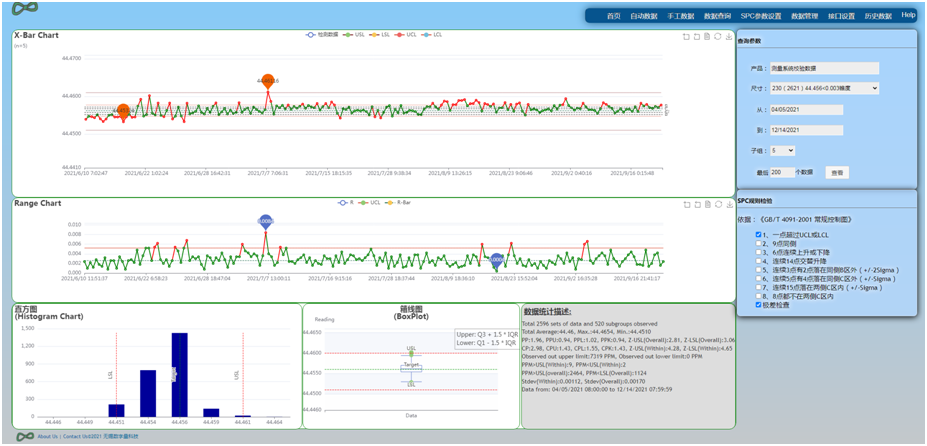Open SPC参数设置 menu item
The image size is (927, 446).
[761, 16]
